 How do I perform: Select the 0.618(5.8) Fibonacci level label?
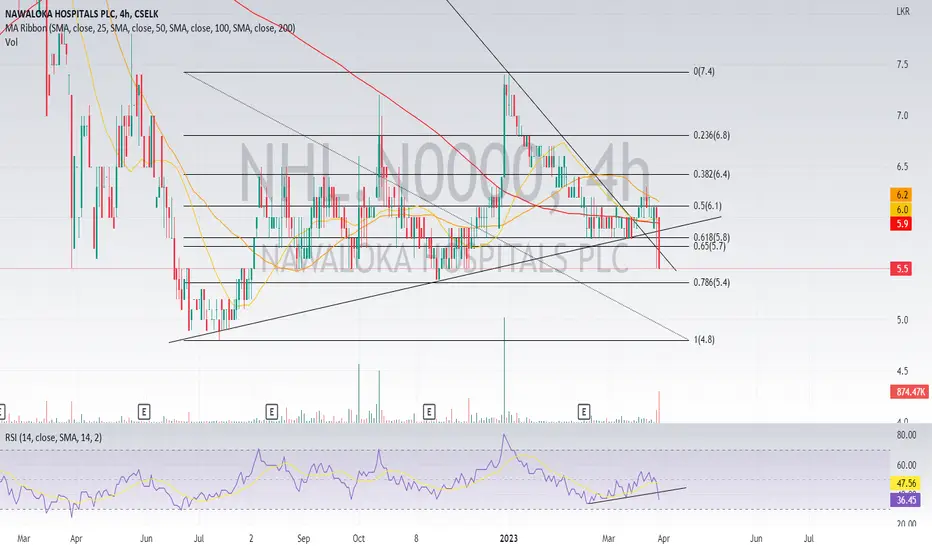711,237
